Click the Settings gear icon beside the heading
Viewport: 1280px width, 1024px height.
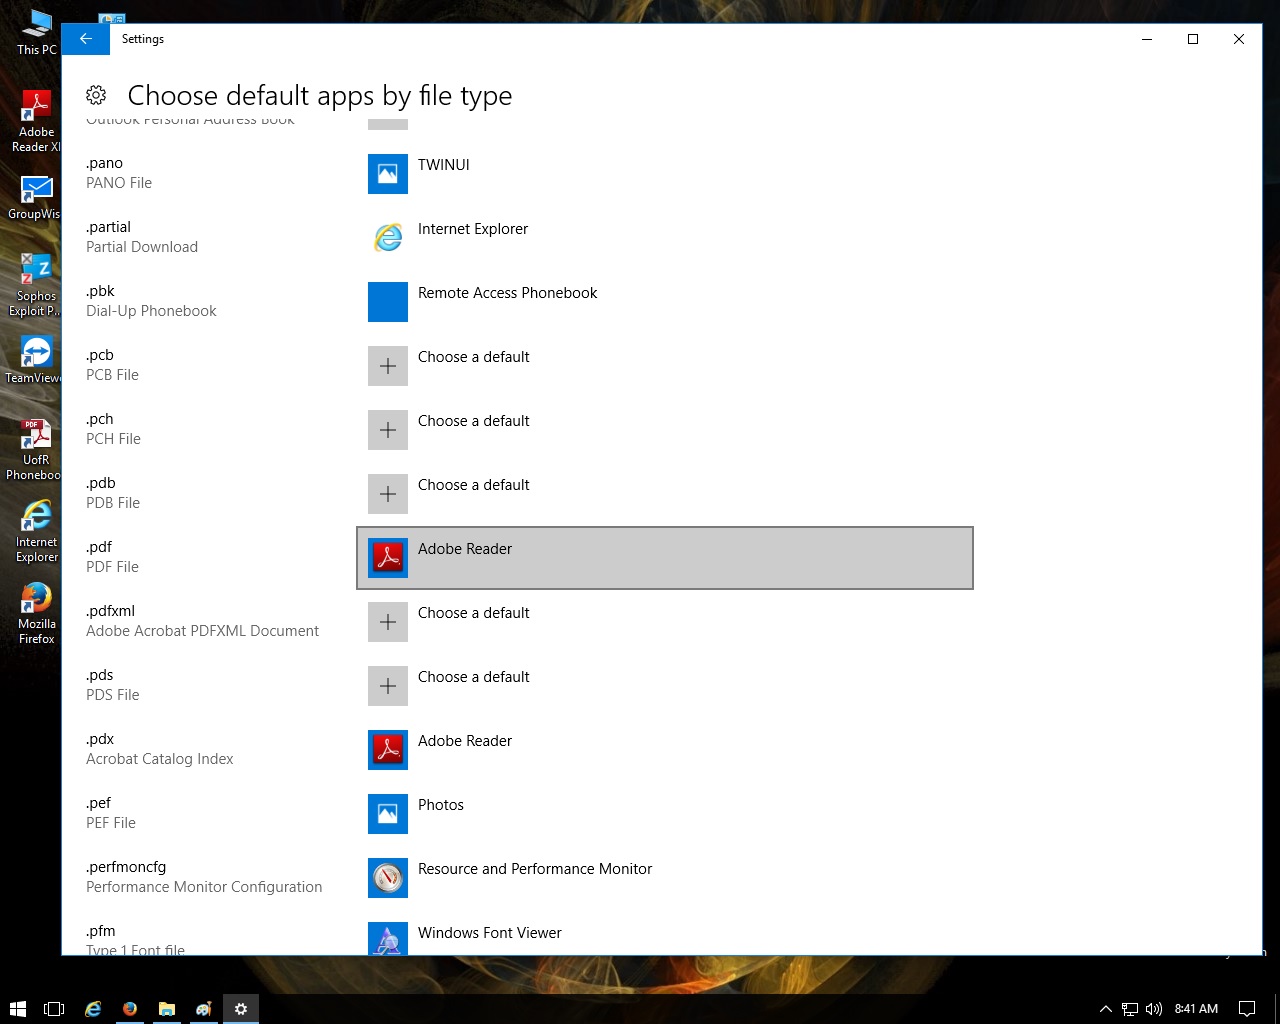[x=96, y=95]
